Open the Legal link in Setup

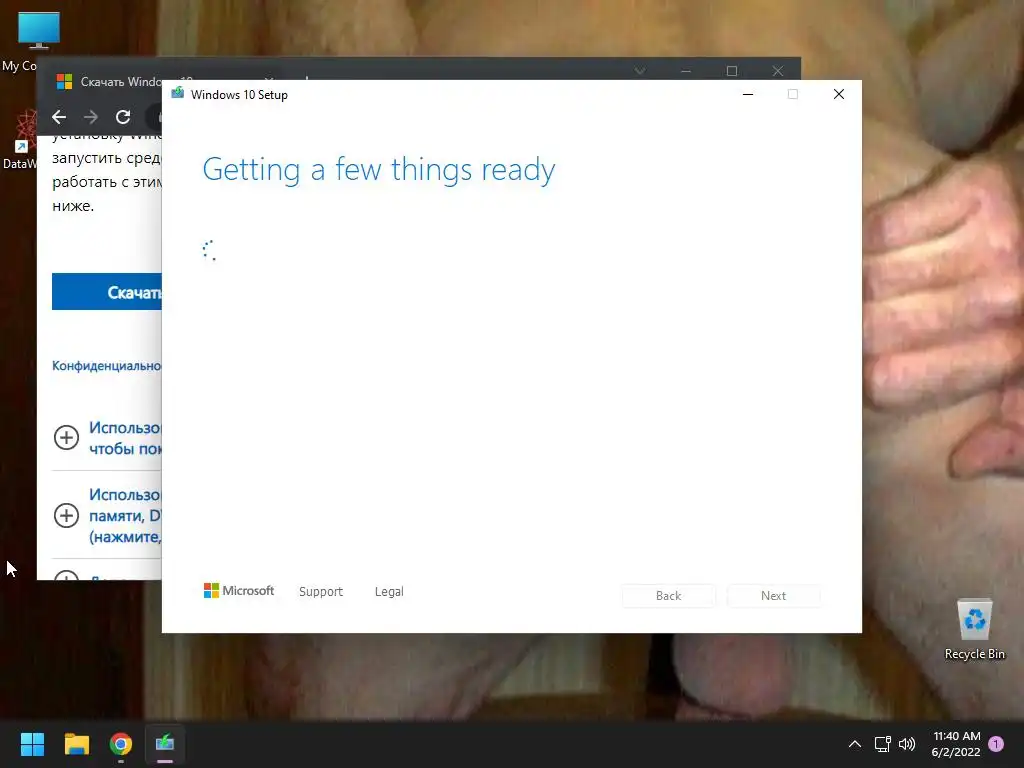(x=389, y=592)
